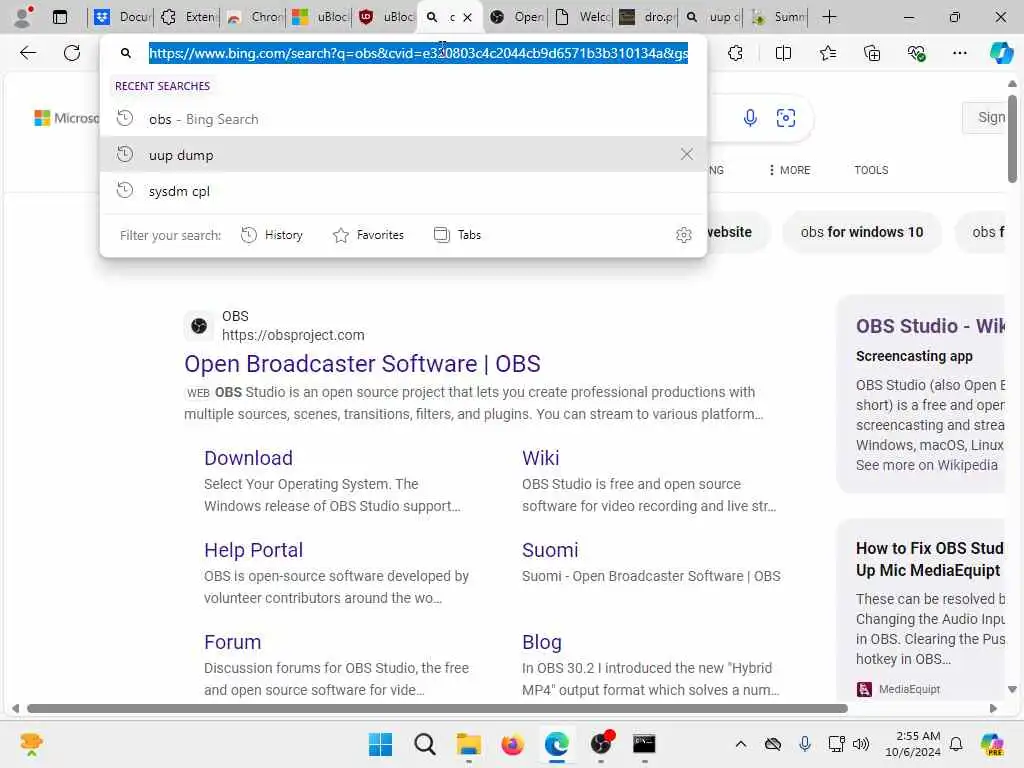1024x768 pixels.
Task: Select the obs - Bing Search suggestion
Action: 403,119
